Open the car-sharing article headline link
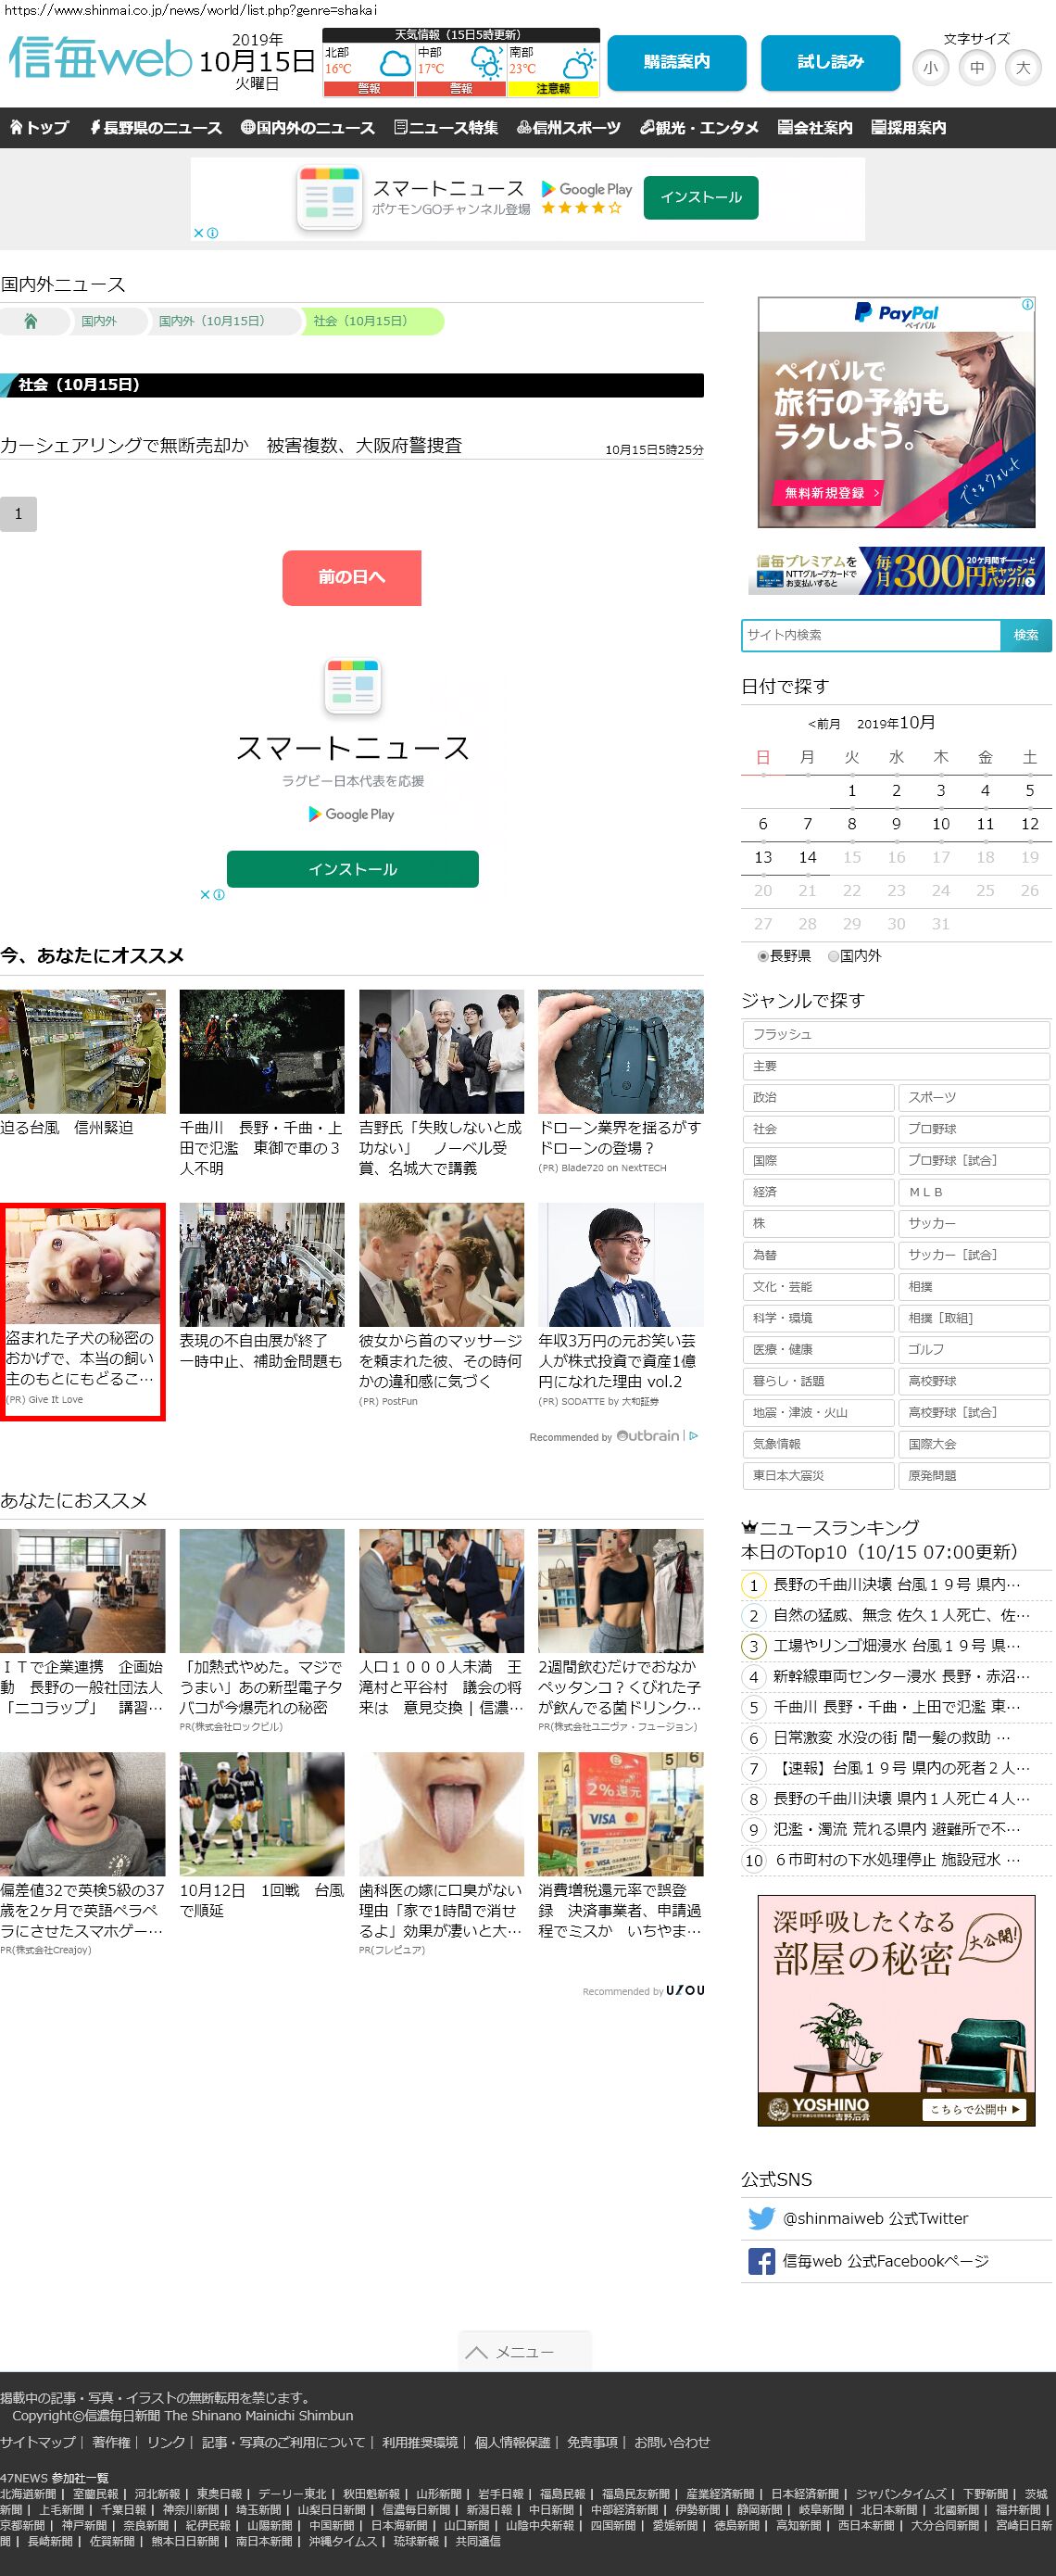1056x2576 pixels. pos(231,446)
